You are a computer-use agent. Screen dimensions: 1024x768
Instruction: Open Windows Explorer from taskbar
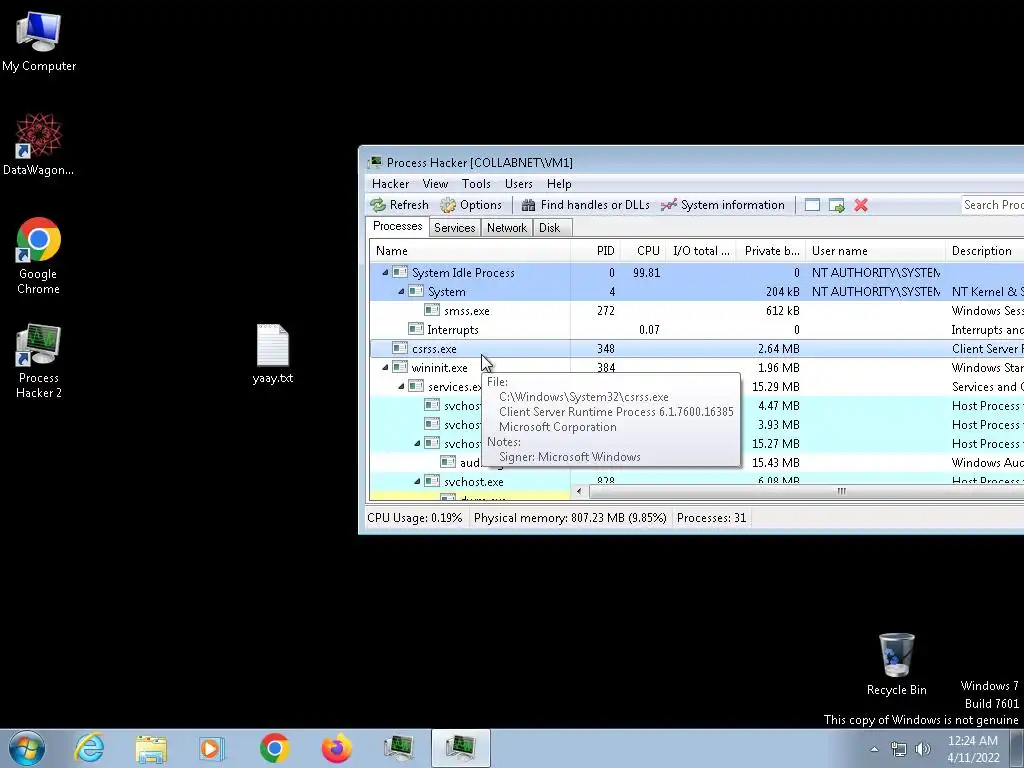151,748
